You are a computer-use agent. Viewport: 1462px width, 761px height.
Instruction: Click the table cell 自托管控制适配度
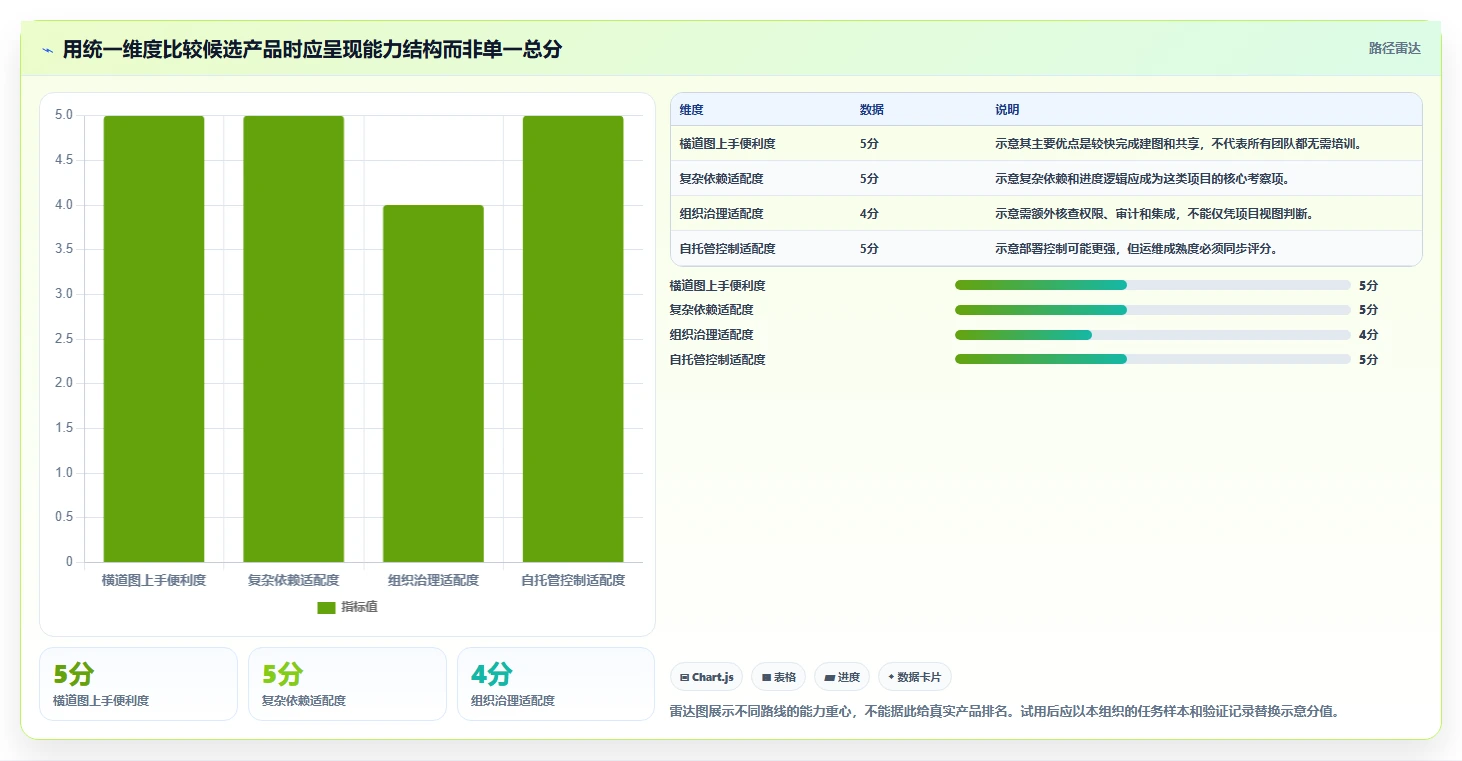pos(727,249)
